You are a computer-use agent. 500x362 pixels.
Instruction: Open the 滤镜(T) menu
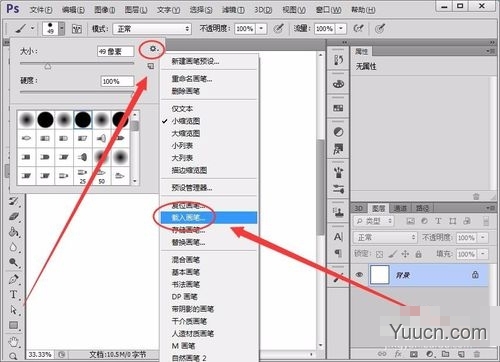[233, 10]
